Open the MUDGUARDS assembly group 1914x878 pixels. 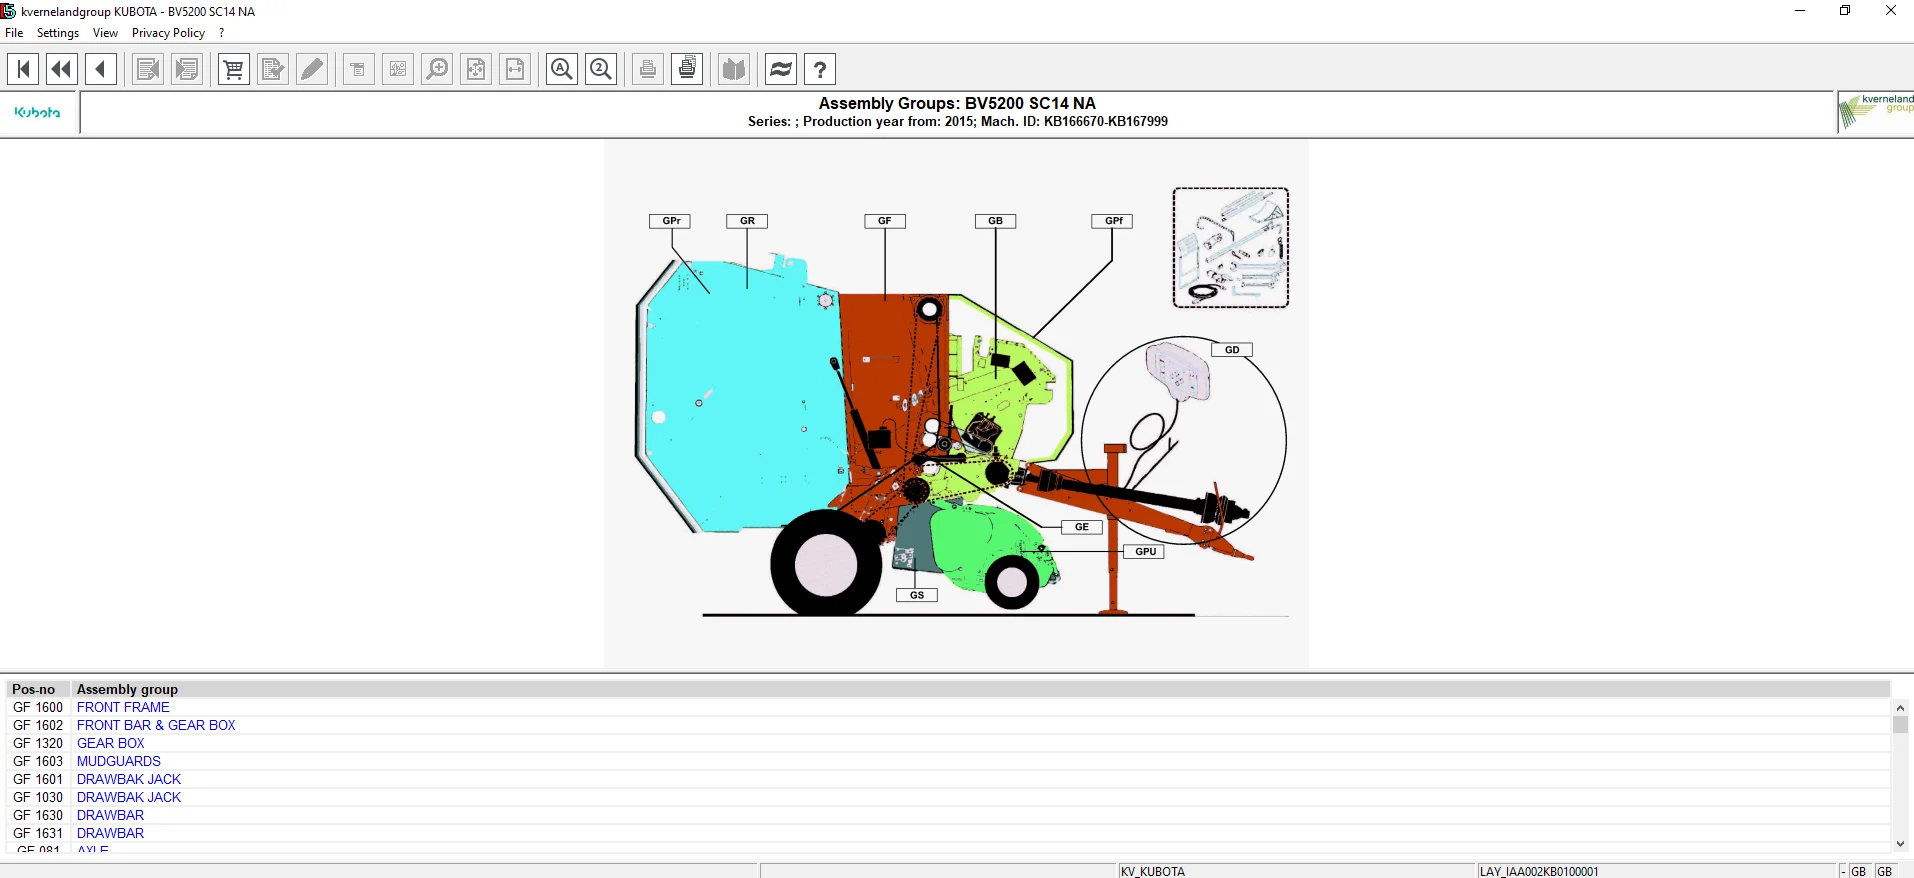[x=119, y=761]
